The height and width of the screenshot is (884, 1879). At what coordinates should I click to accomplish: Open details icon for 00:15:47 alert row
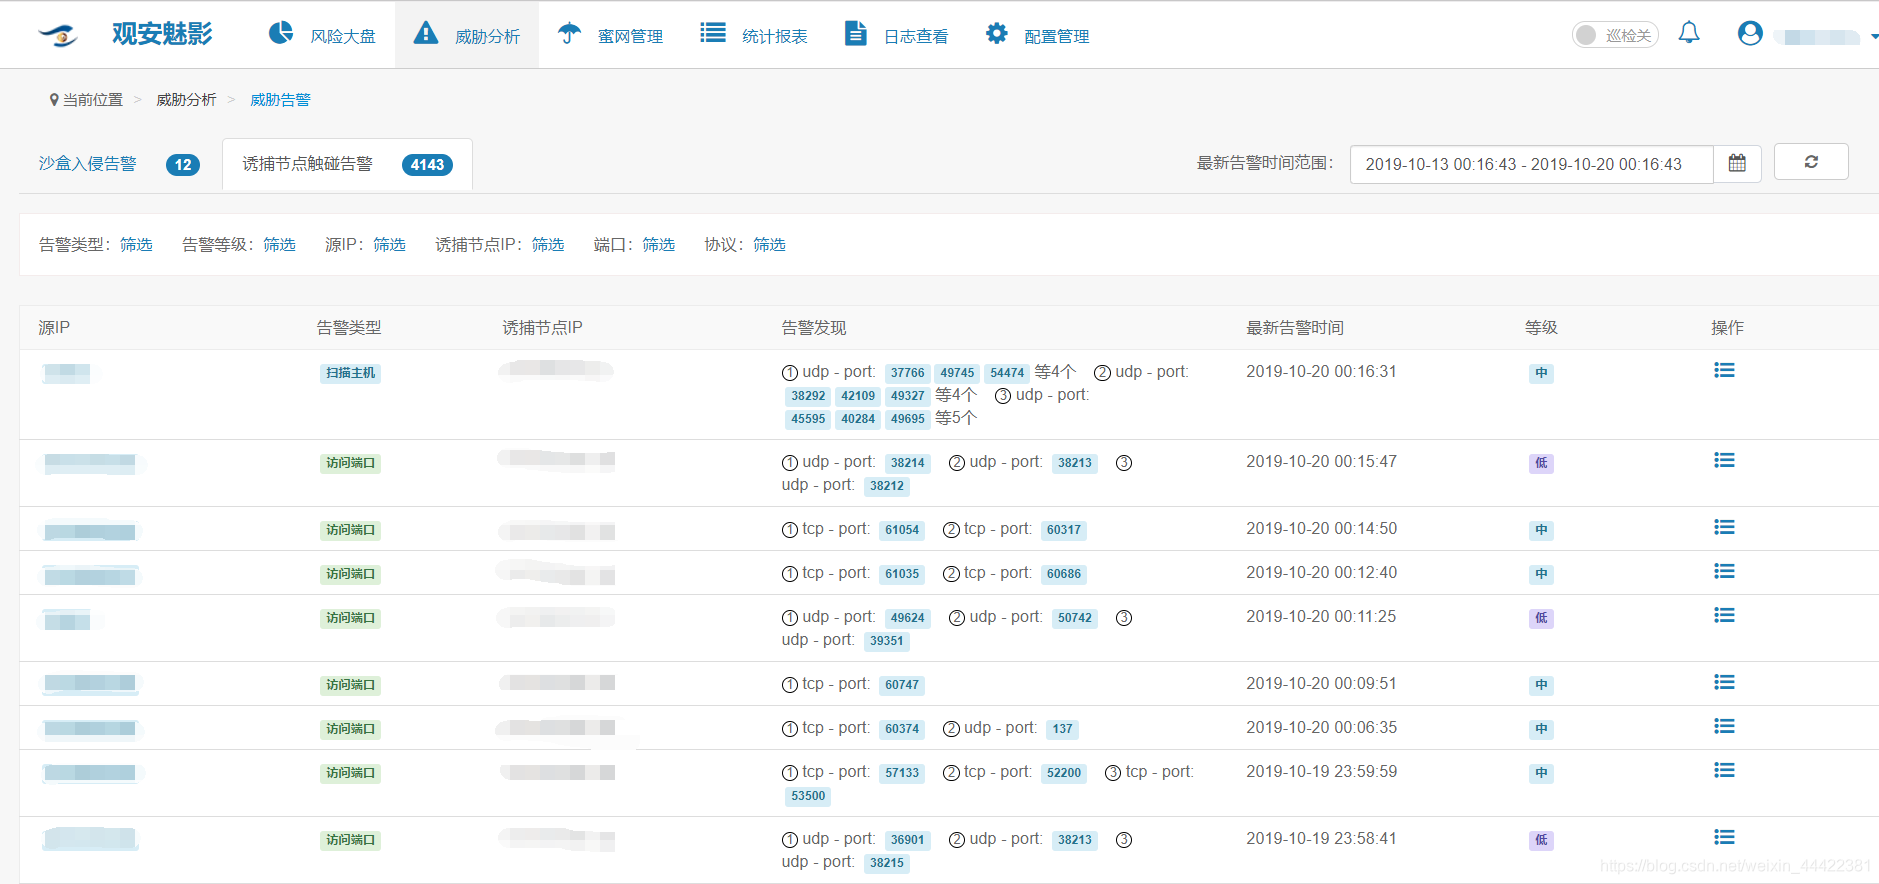pos(1724,460)
